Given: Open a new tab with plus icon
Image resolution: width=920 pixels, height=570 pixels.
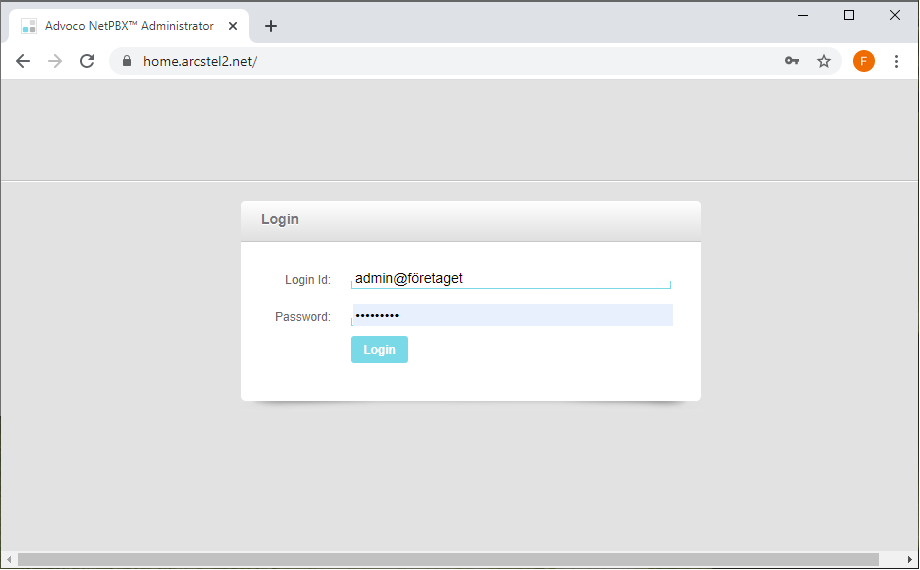Looking at the screenshot, I should pyautogui.click(x=270, y=26).
